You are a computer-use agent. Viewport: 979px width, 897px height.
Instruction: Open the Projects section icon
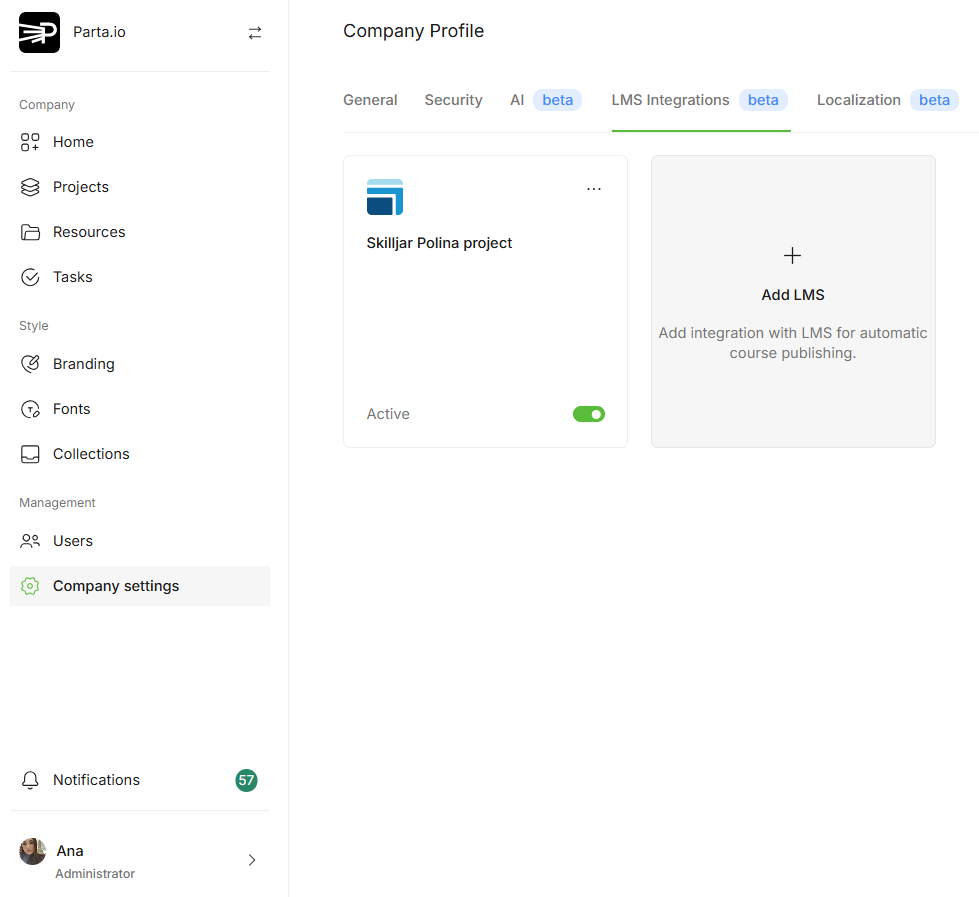click(x=30, y=187)
